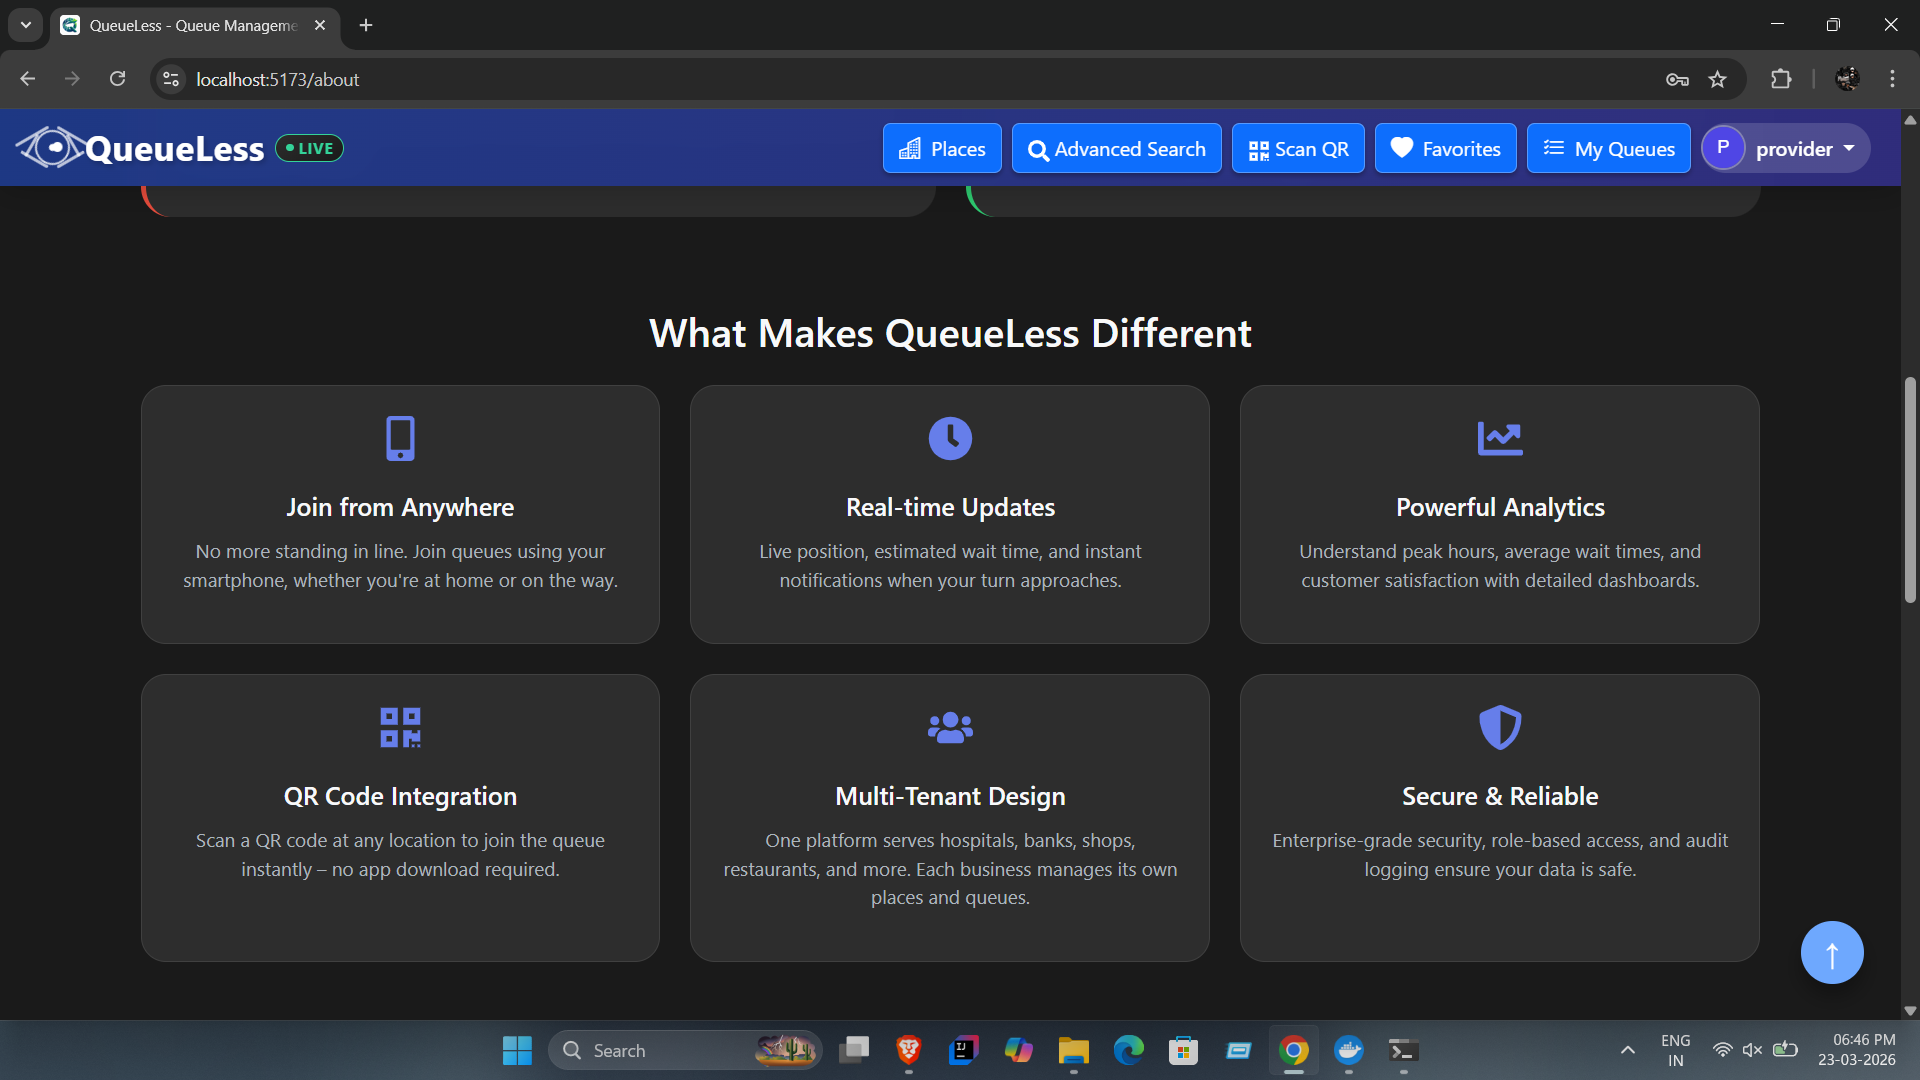Close the QueueLess browser tab
1920x1080 pixels.
(x=320, y=25)
